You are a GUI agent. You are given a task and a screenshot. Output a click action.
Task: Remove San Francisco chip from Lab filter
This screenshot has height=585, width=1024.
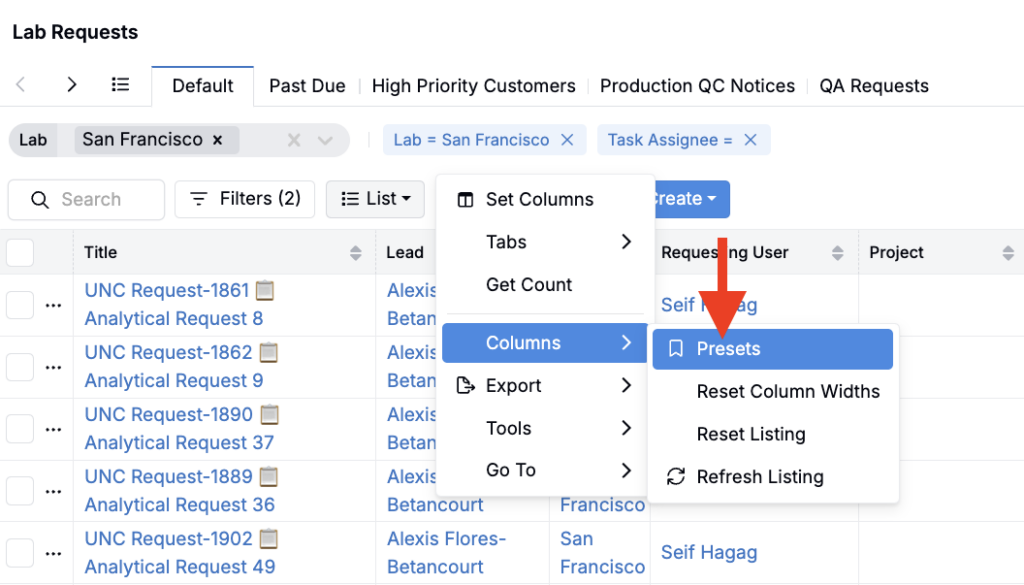point(217,140)
